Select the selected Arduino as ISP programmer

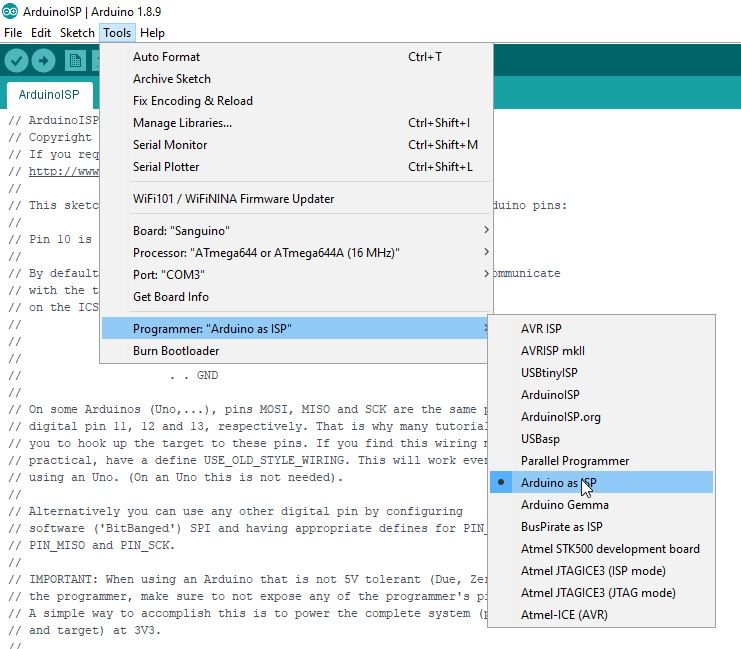(x=558, y=483)
